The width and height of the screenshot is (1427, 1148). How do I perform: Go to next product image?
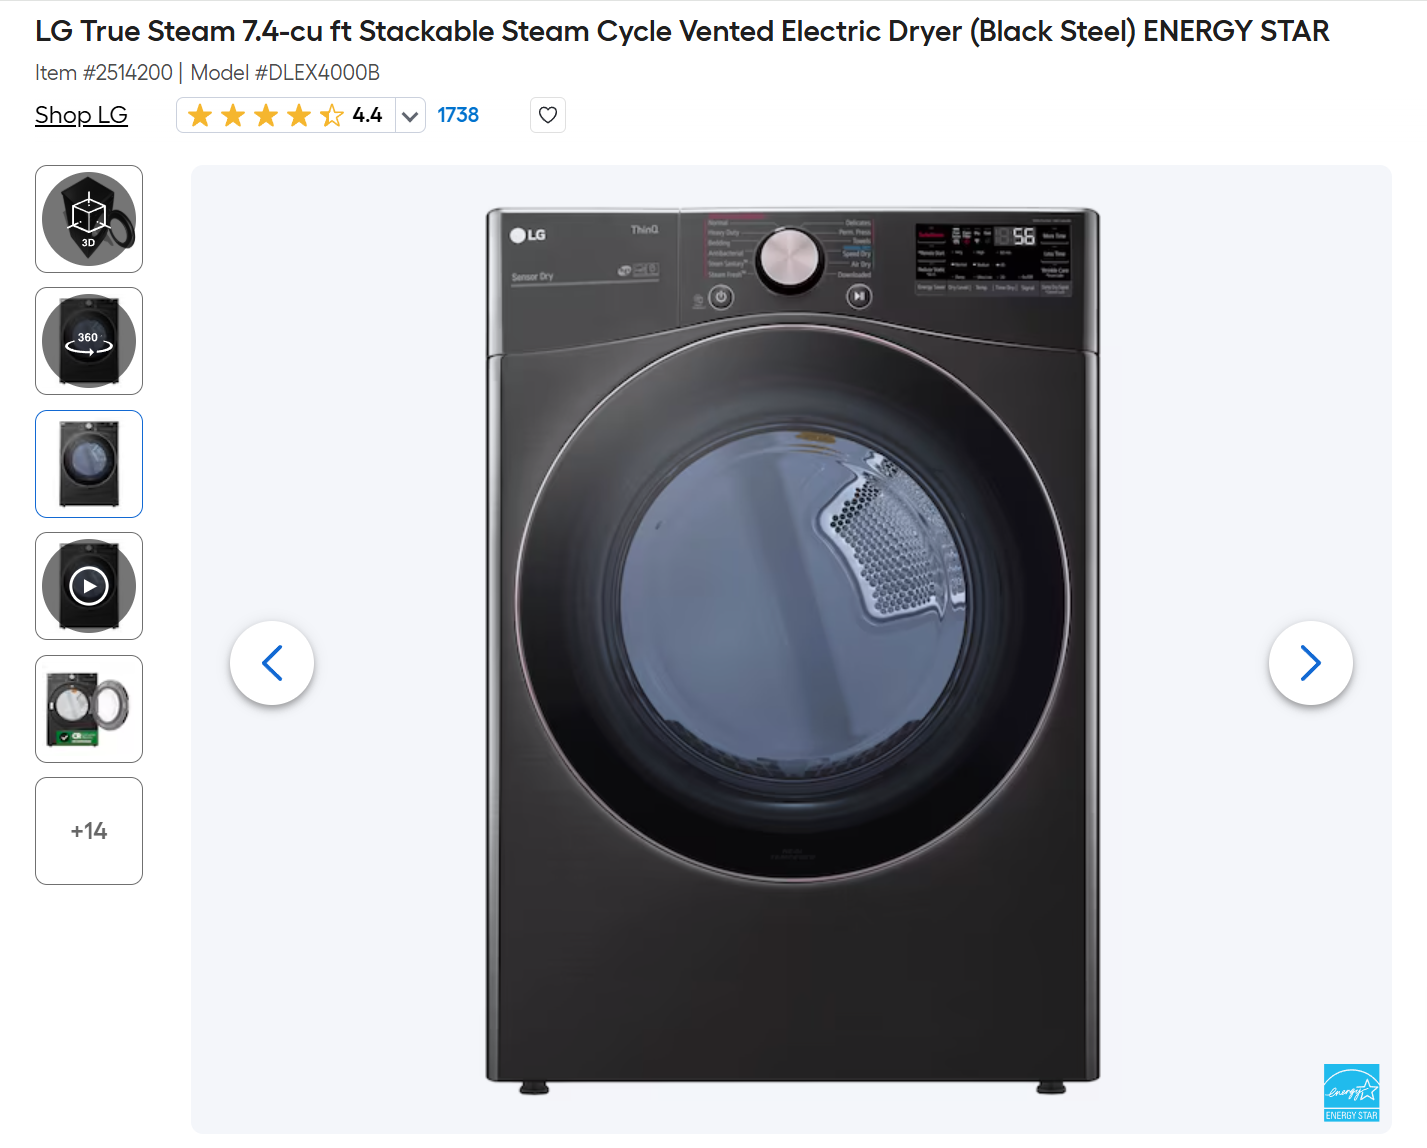tap(1311, 663)
